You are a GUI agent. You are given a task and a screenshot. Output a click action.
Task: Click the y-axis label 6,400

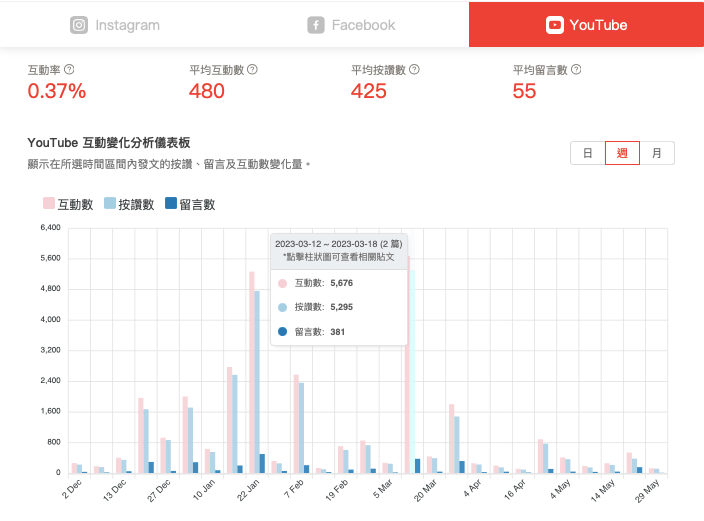click(x=50, y=227)
